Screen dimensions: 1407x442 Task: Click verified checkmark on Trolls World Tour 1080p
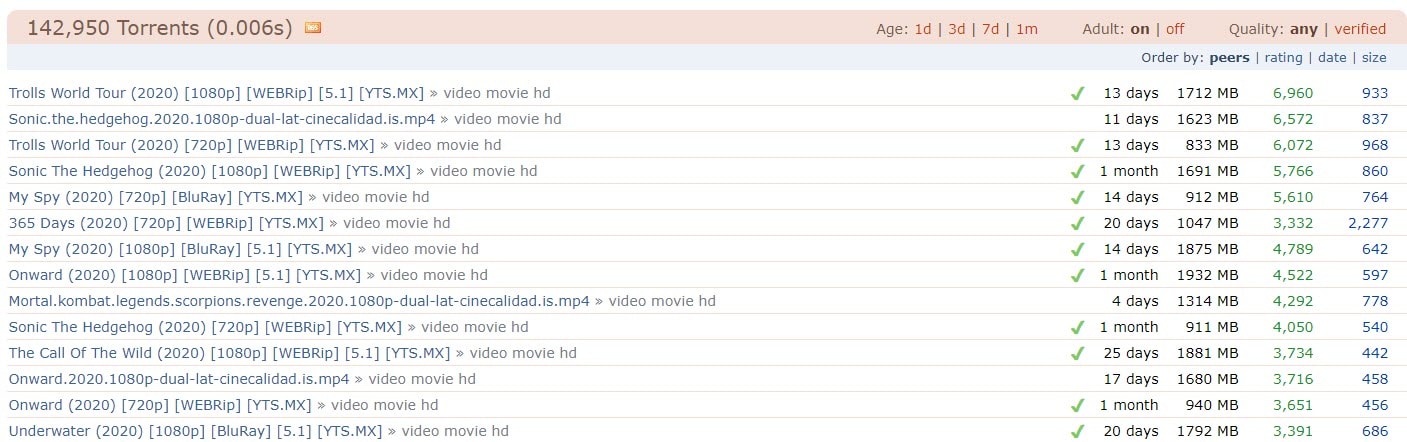1077,94
